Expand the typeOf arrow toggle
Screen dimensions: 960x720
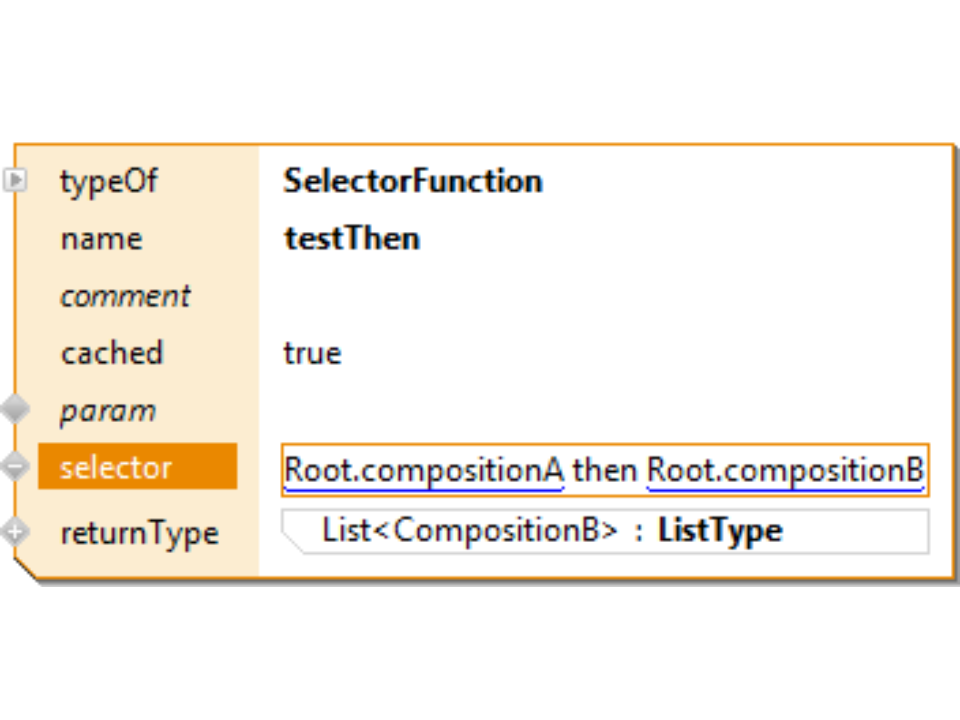point(15,181)
